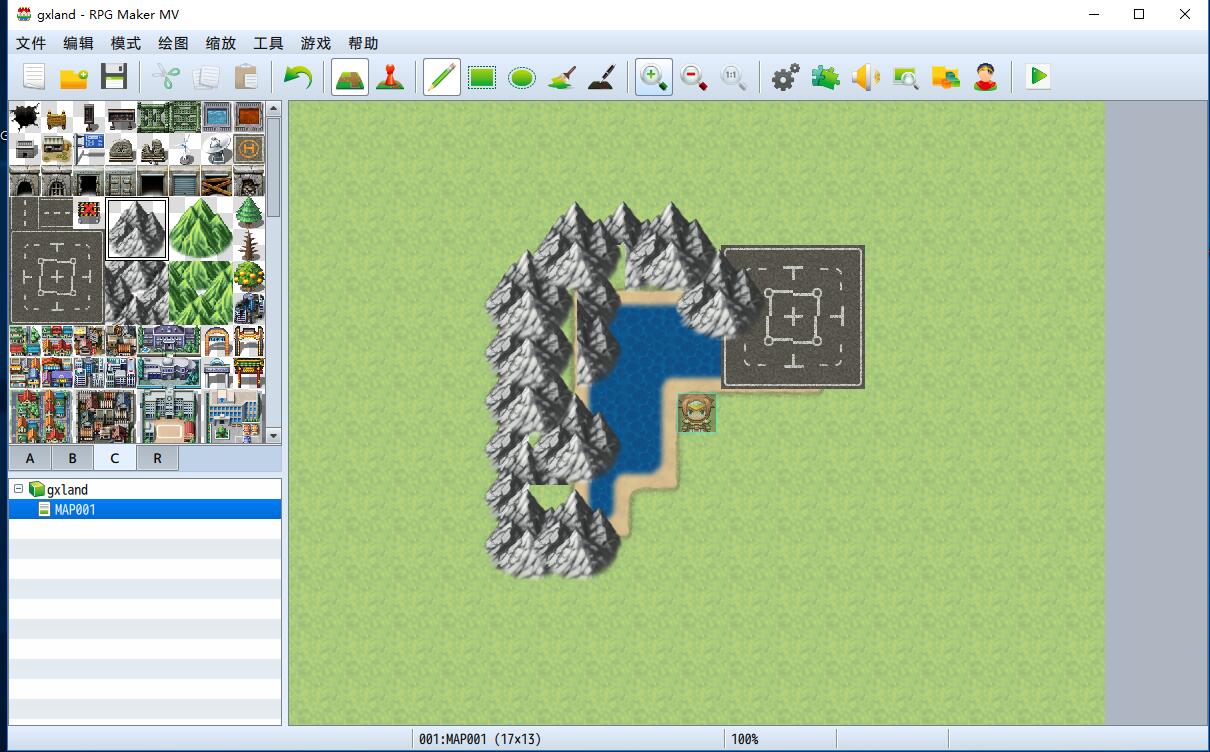The width and height of the screenshot is (1210, 752).
Task: Pick the green pine tree tile
Action: coord(249,213)
